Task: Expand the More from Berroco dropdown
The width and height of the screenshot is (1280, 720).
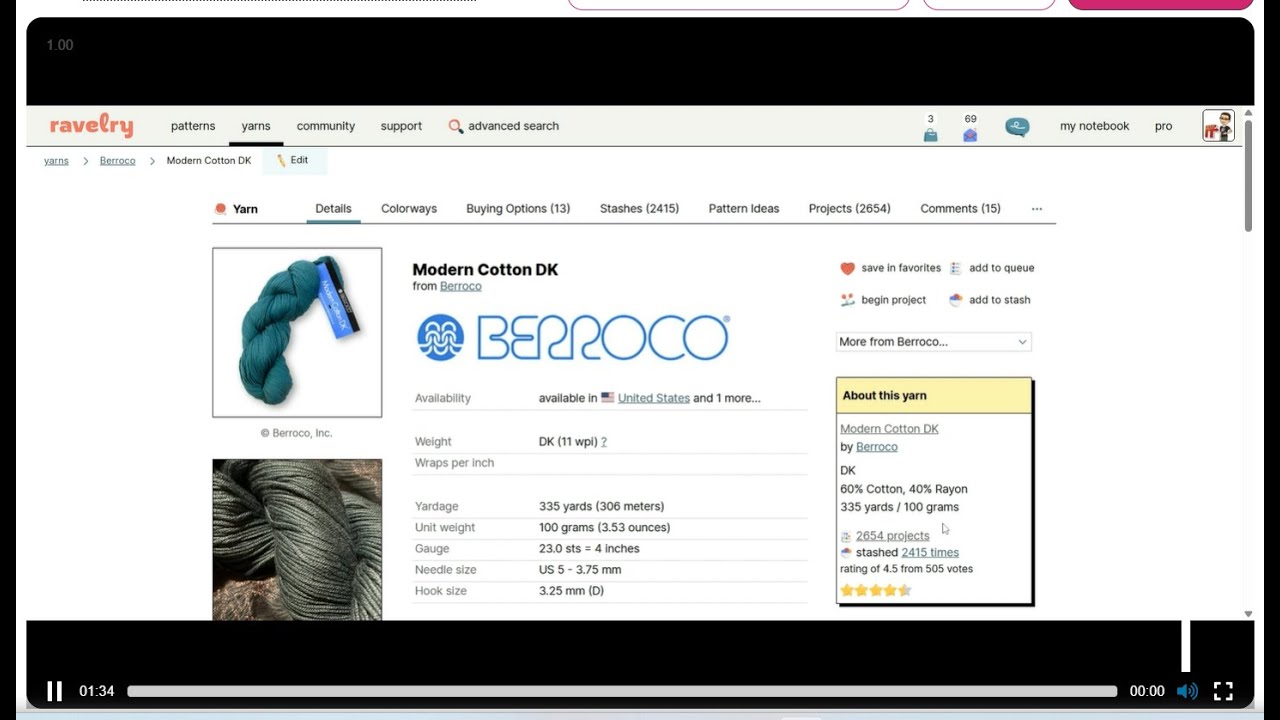Action: pos(933,342)
